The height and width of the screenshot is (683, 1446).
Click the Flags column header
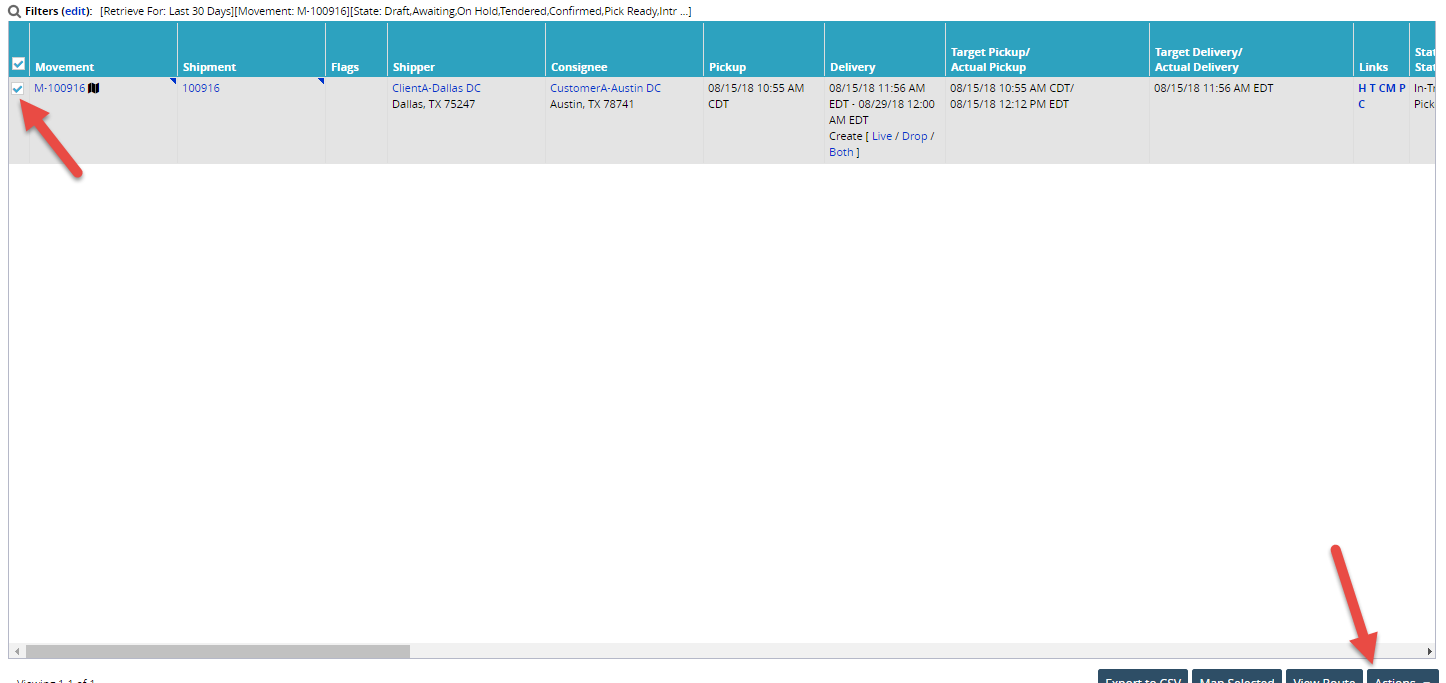click(345, 67)
